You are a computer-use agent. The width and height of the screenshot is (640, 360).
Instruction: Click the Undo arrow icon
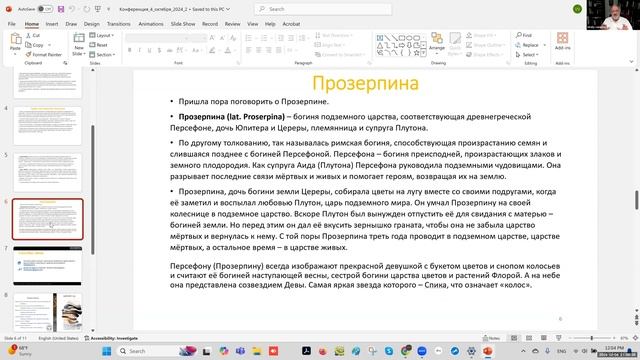pos(72,9)
